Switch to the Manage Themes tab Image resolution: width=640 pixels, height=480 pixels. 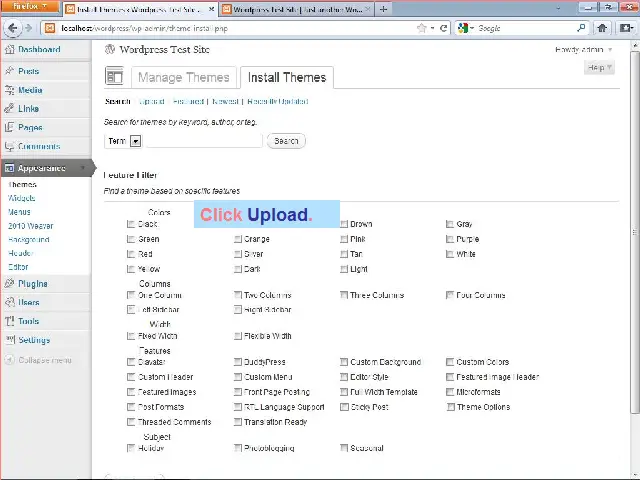point(184,77)
